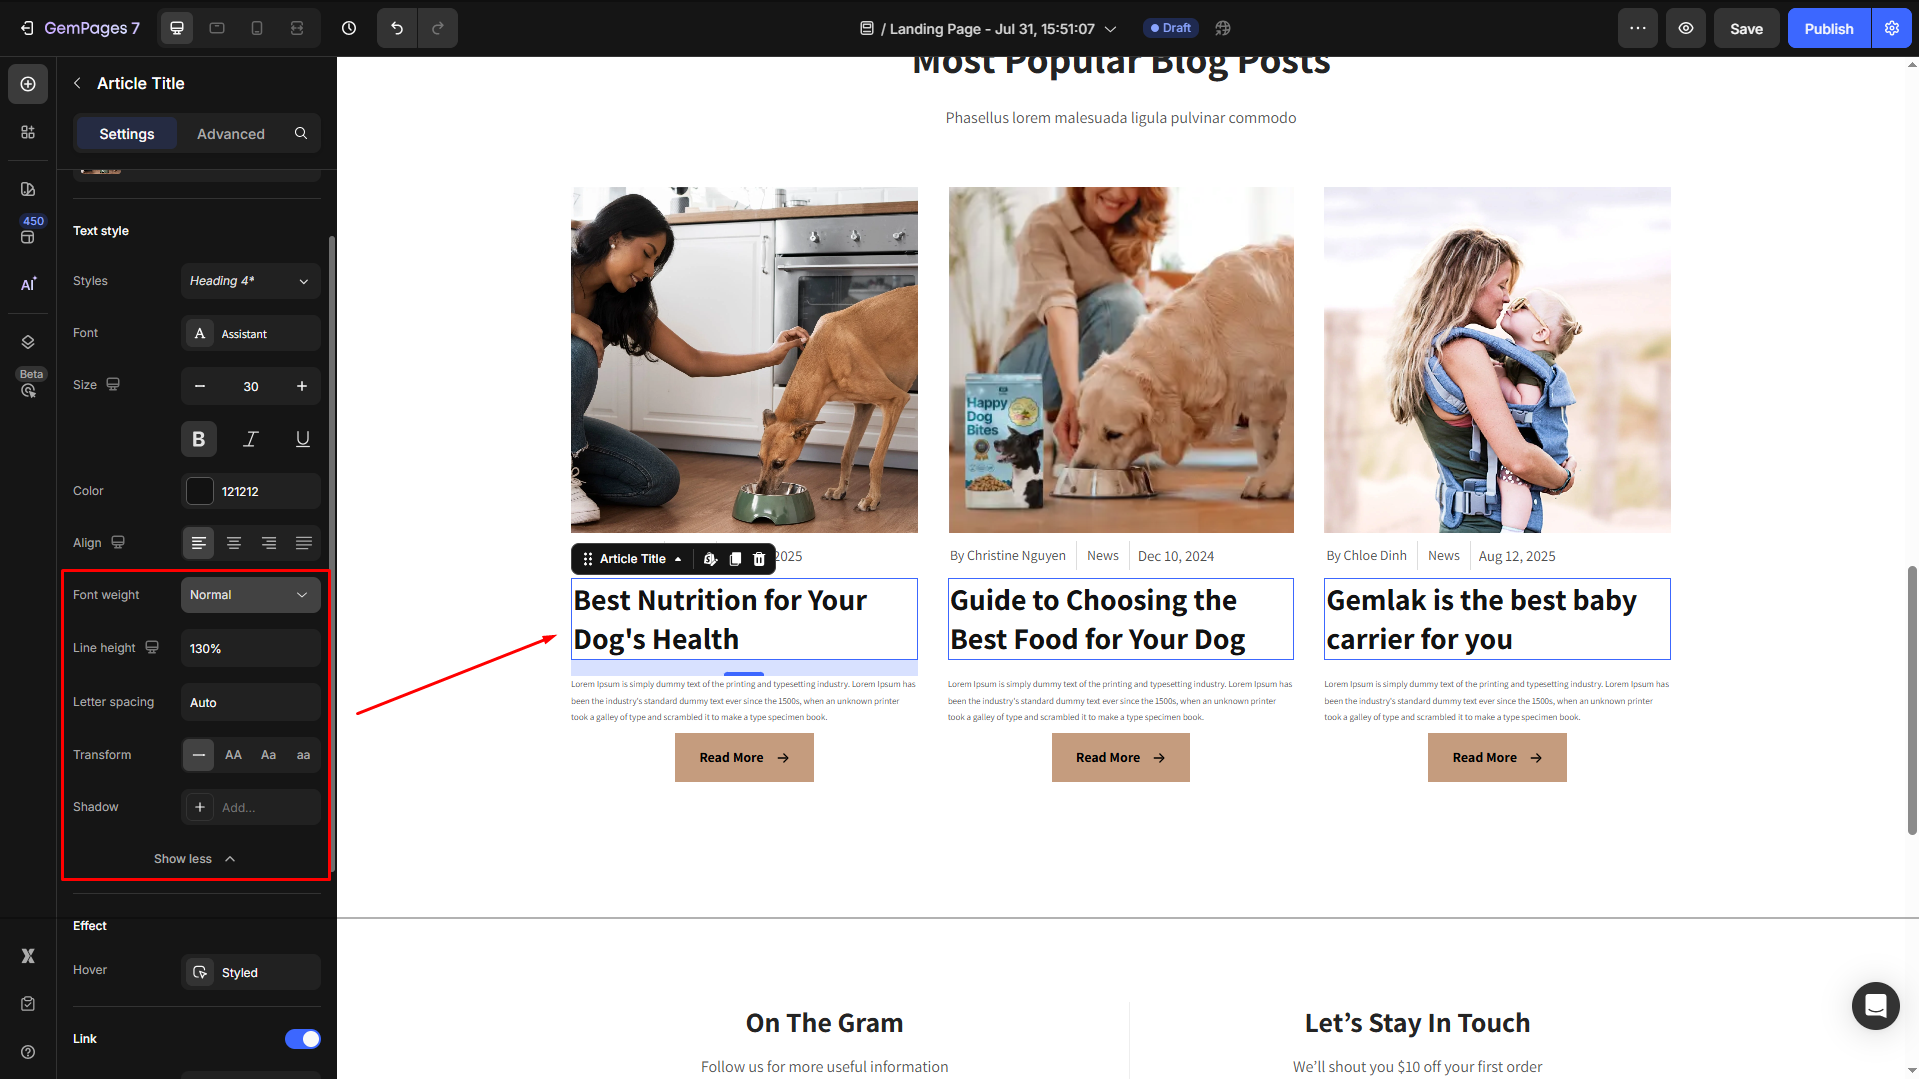
Task: Redo the last change
Action: pyautogui.click(x=438, y=28)
